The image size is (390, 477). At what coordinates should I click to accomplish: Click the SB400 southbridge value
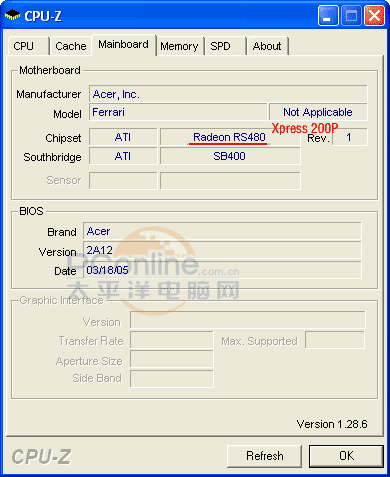[230, 156]
